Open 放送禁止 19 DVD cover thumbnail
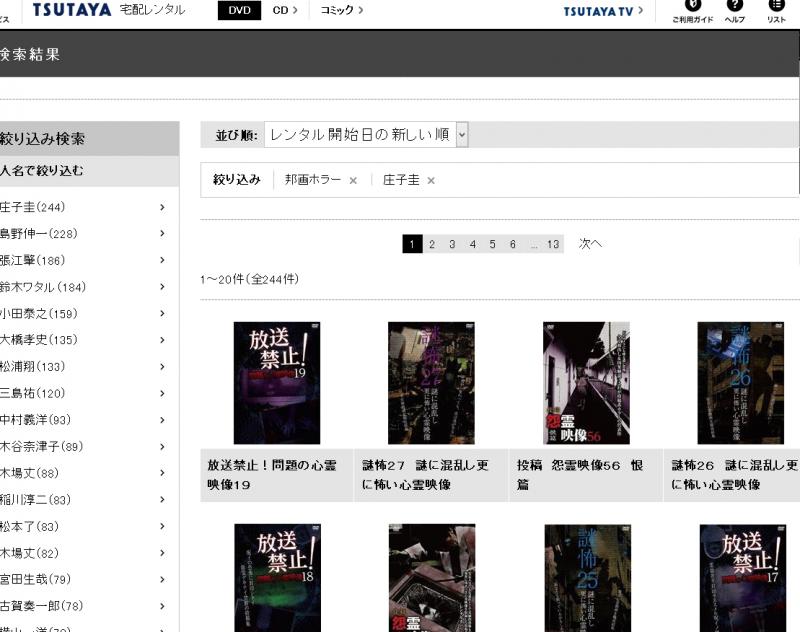This screenshot has height=632, width=800. [277, 383]
